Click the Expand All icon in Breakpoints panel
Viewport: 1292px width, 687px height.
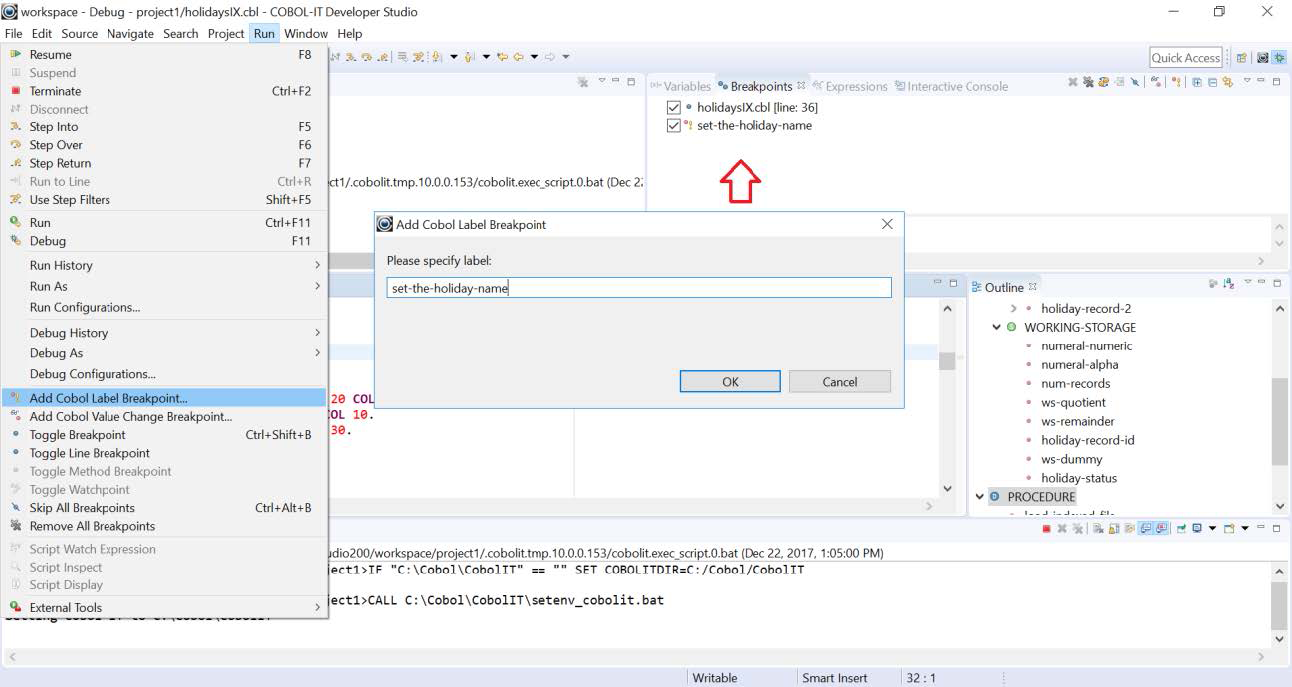(1198, 85)
